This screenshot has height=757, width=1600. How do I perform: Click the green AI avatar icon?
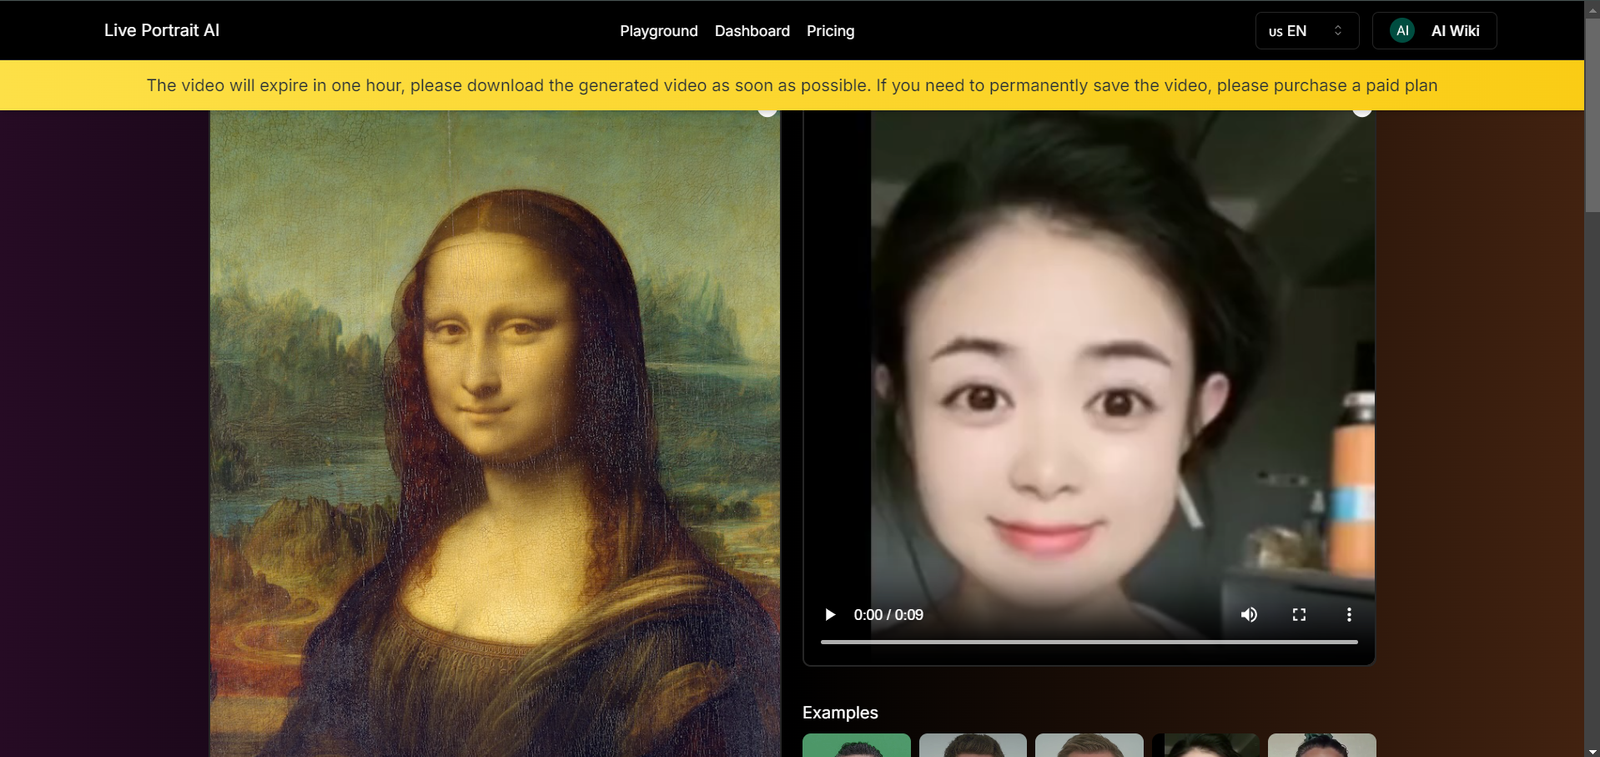point(1402,31)
